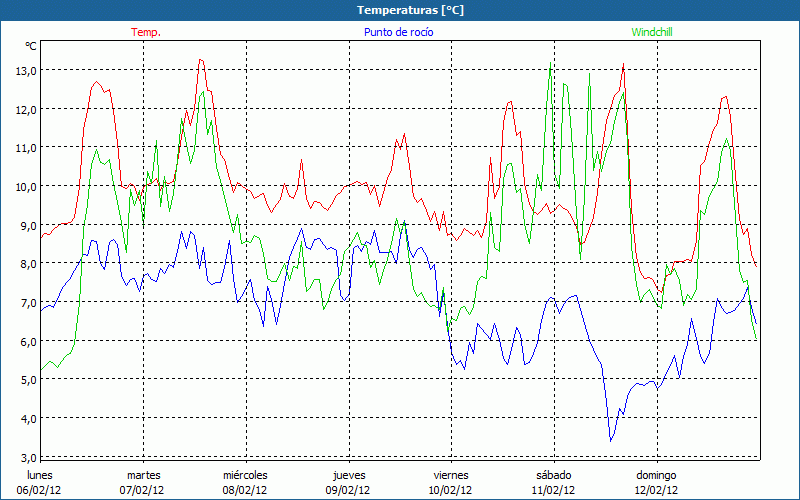Viewport: 800px width, 500px height.
Task: Click the 12/02/12 date label
Action: [656, 490]
